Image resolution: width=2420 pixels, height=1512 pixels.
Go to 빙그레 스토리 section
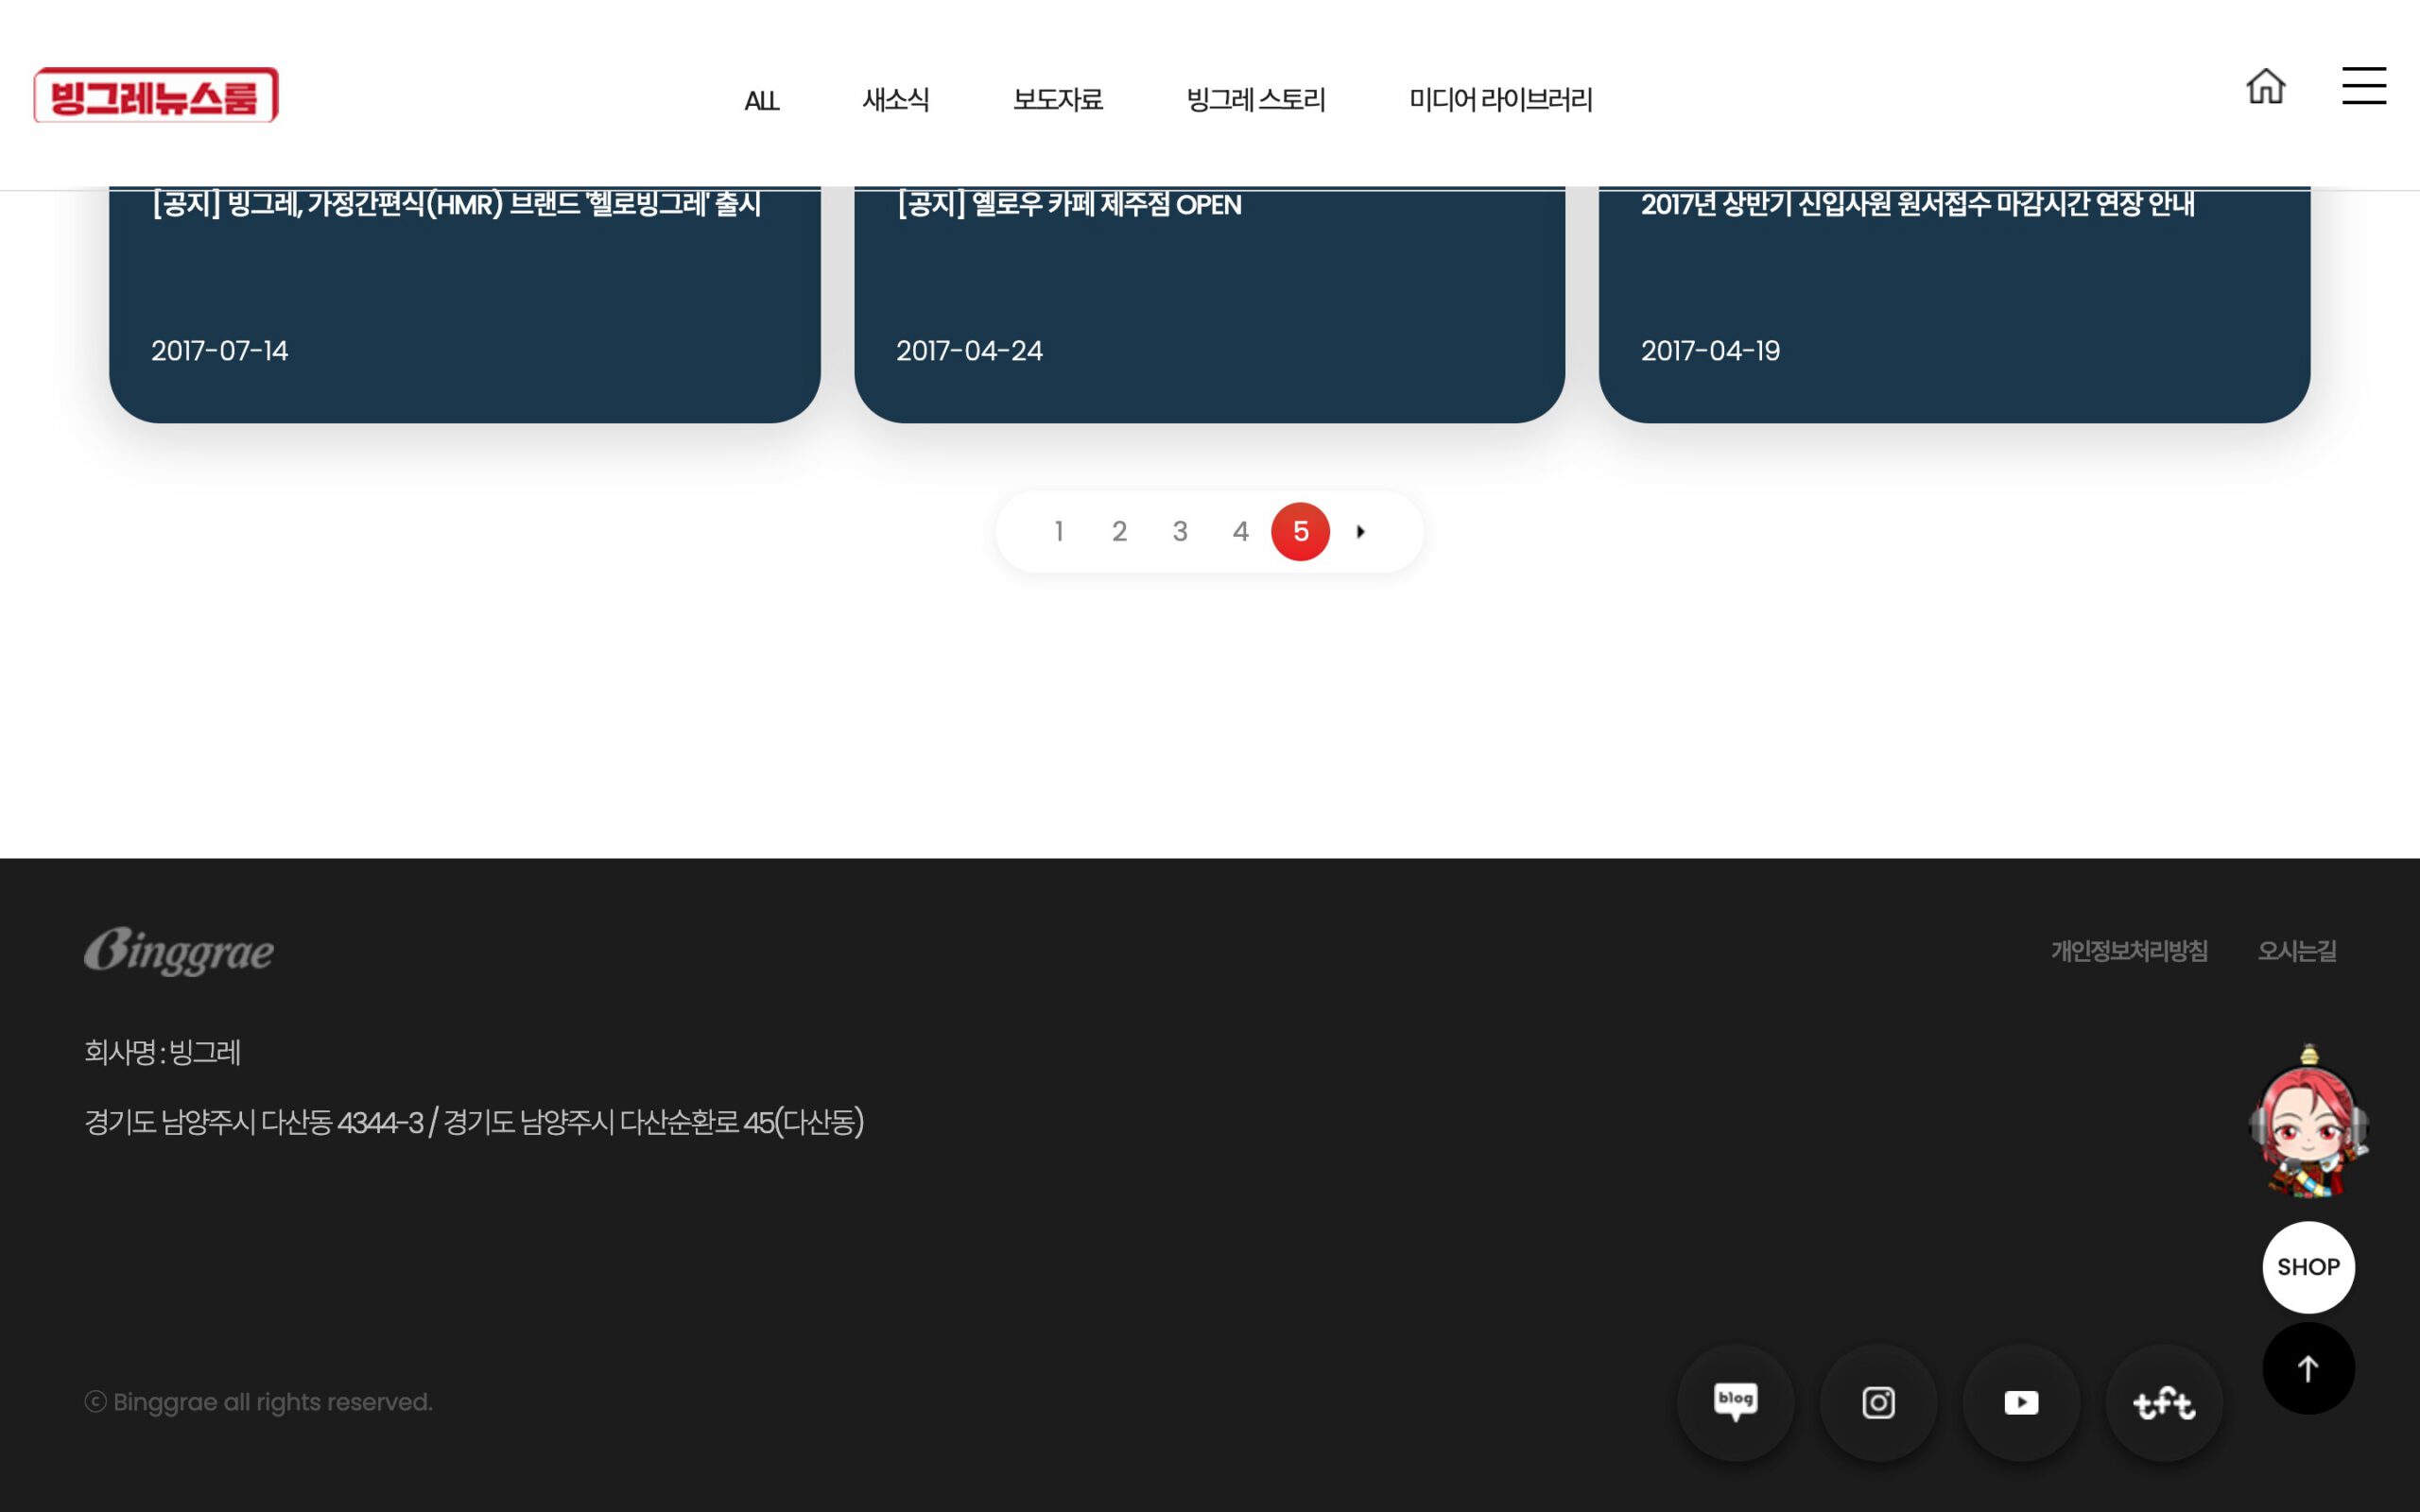coord(1255,100)
